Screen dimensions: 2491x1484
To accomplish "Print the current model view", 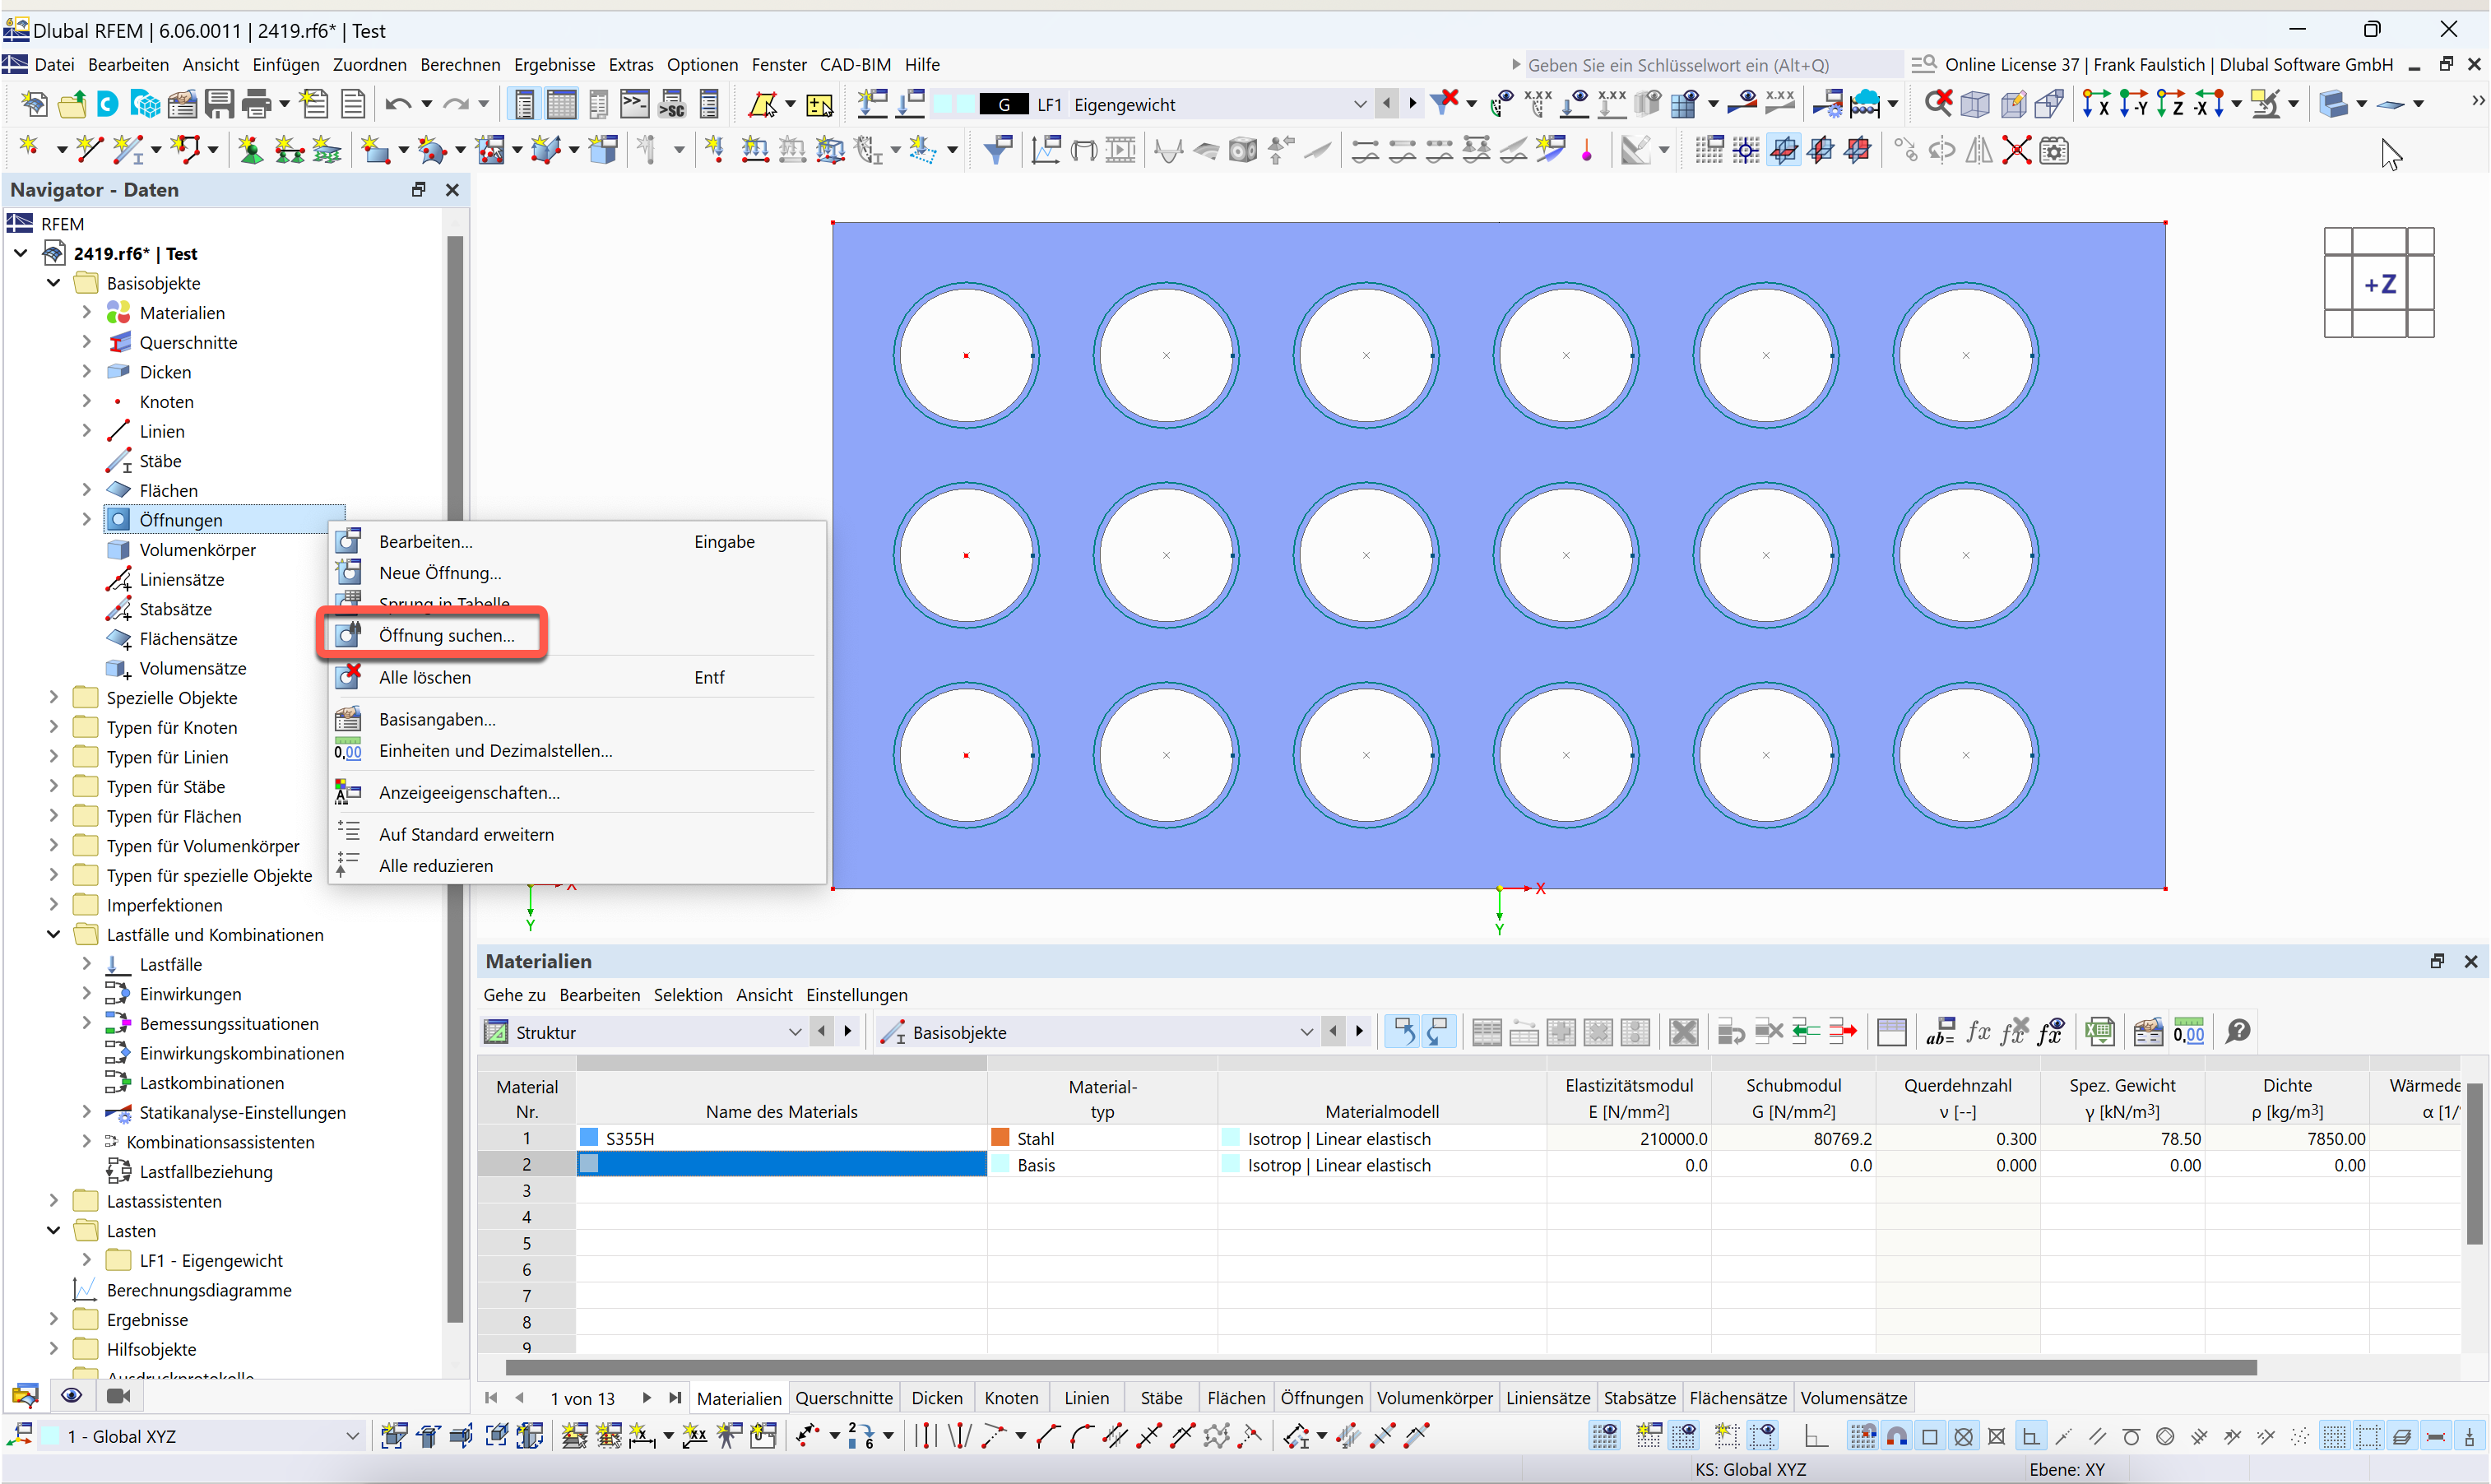I will [258, 104].
